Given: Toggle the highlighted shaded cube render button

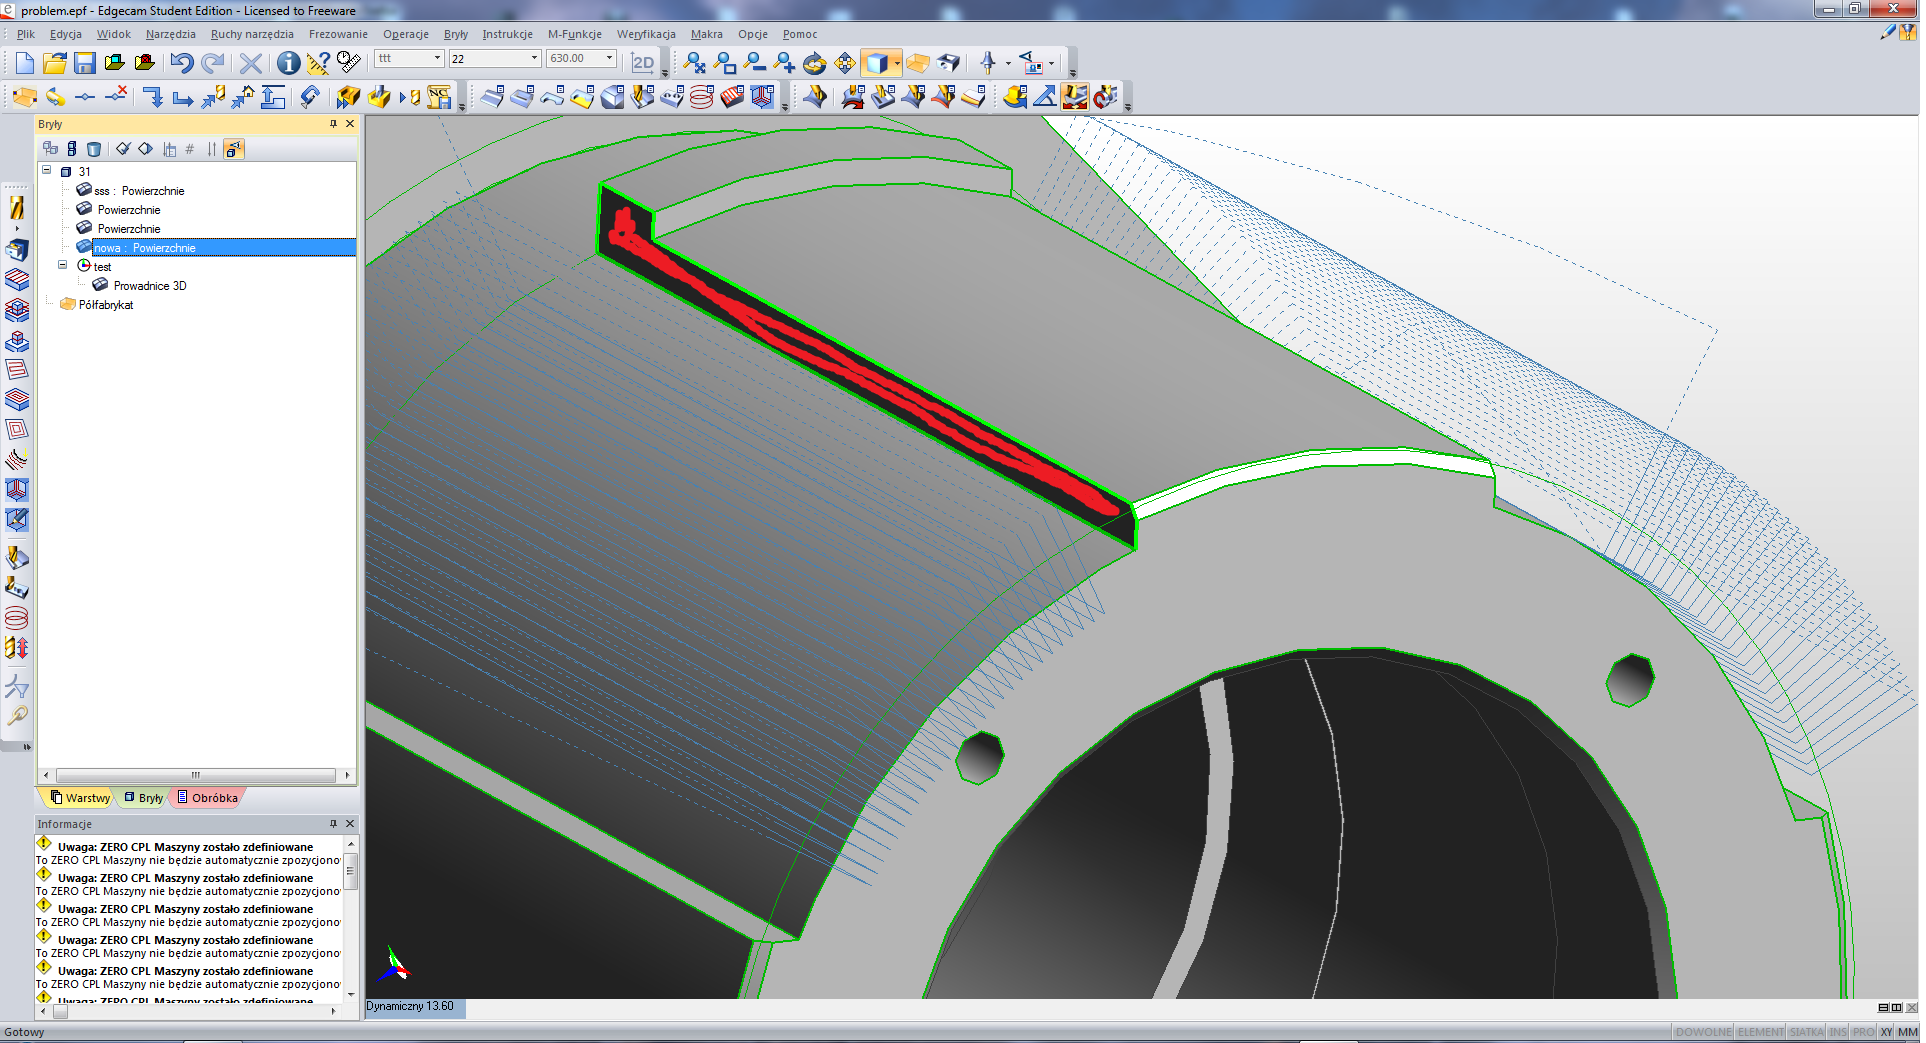Looking at the screenshot, I should tap(876, 63).
